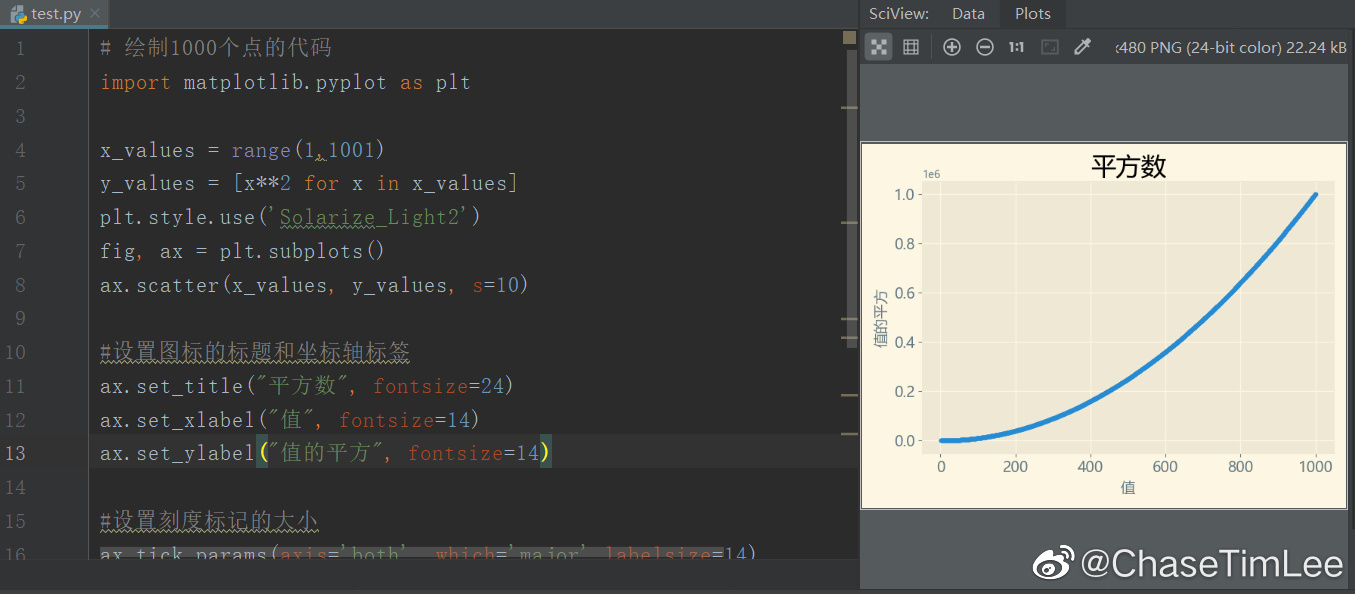1355x594 pixels.
Task: Click the 'import matplotlib.pyplot as plt' line
Action: pos(285,83)
